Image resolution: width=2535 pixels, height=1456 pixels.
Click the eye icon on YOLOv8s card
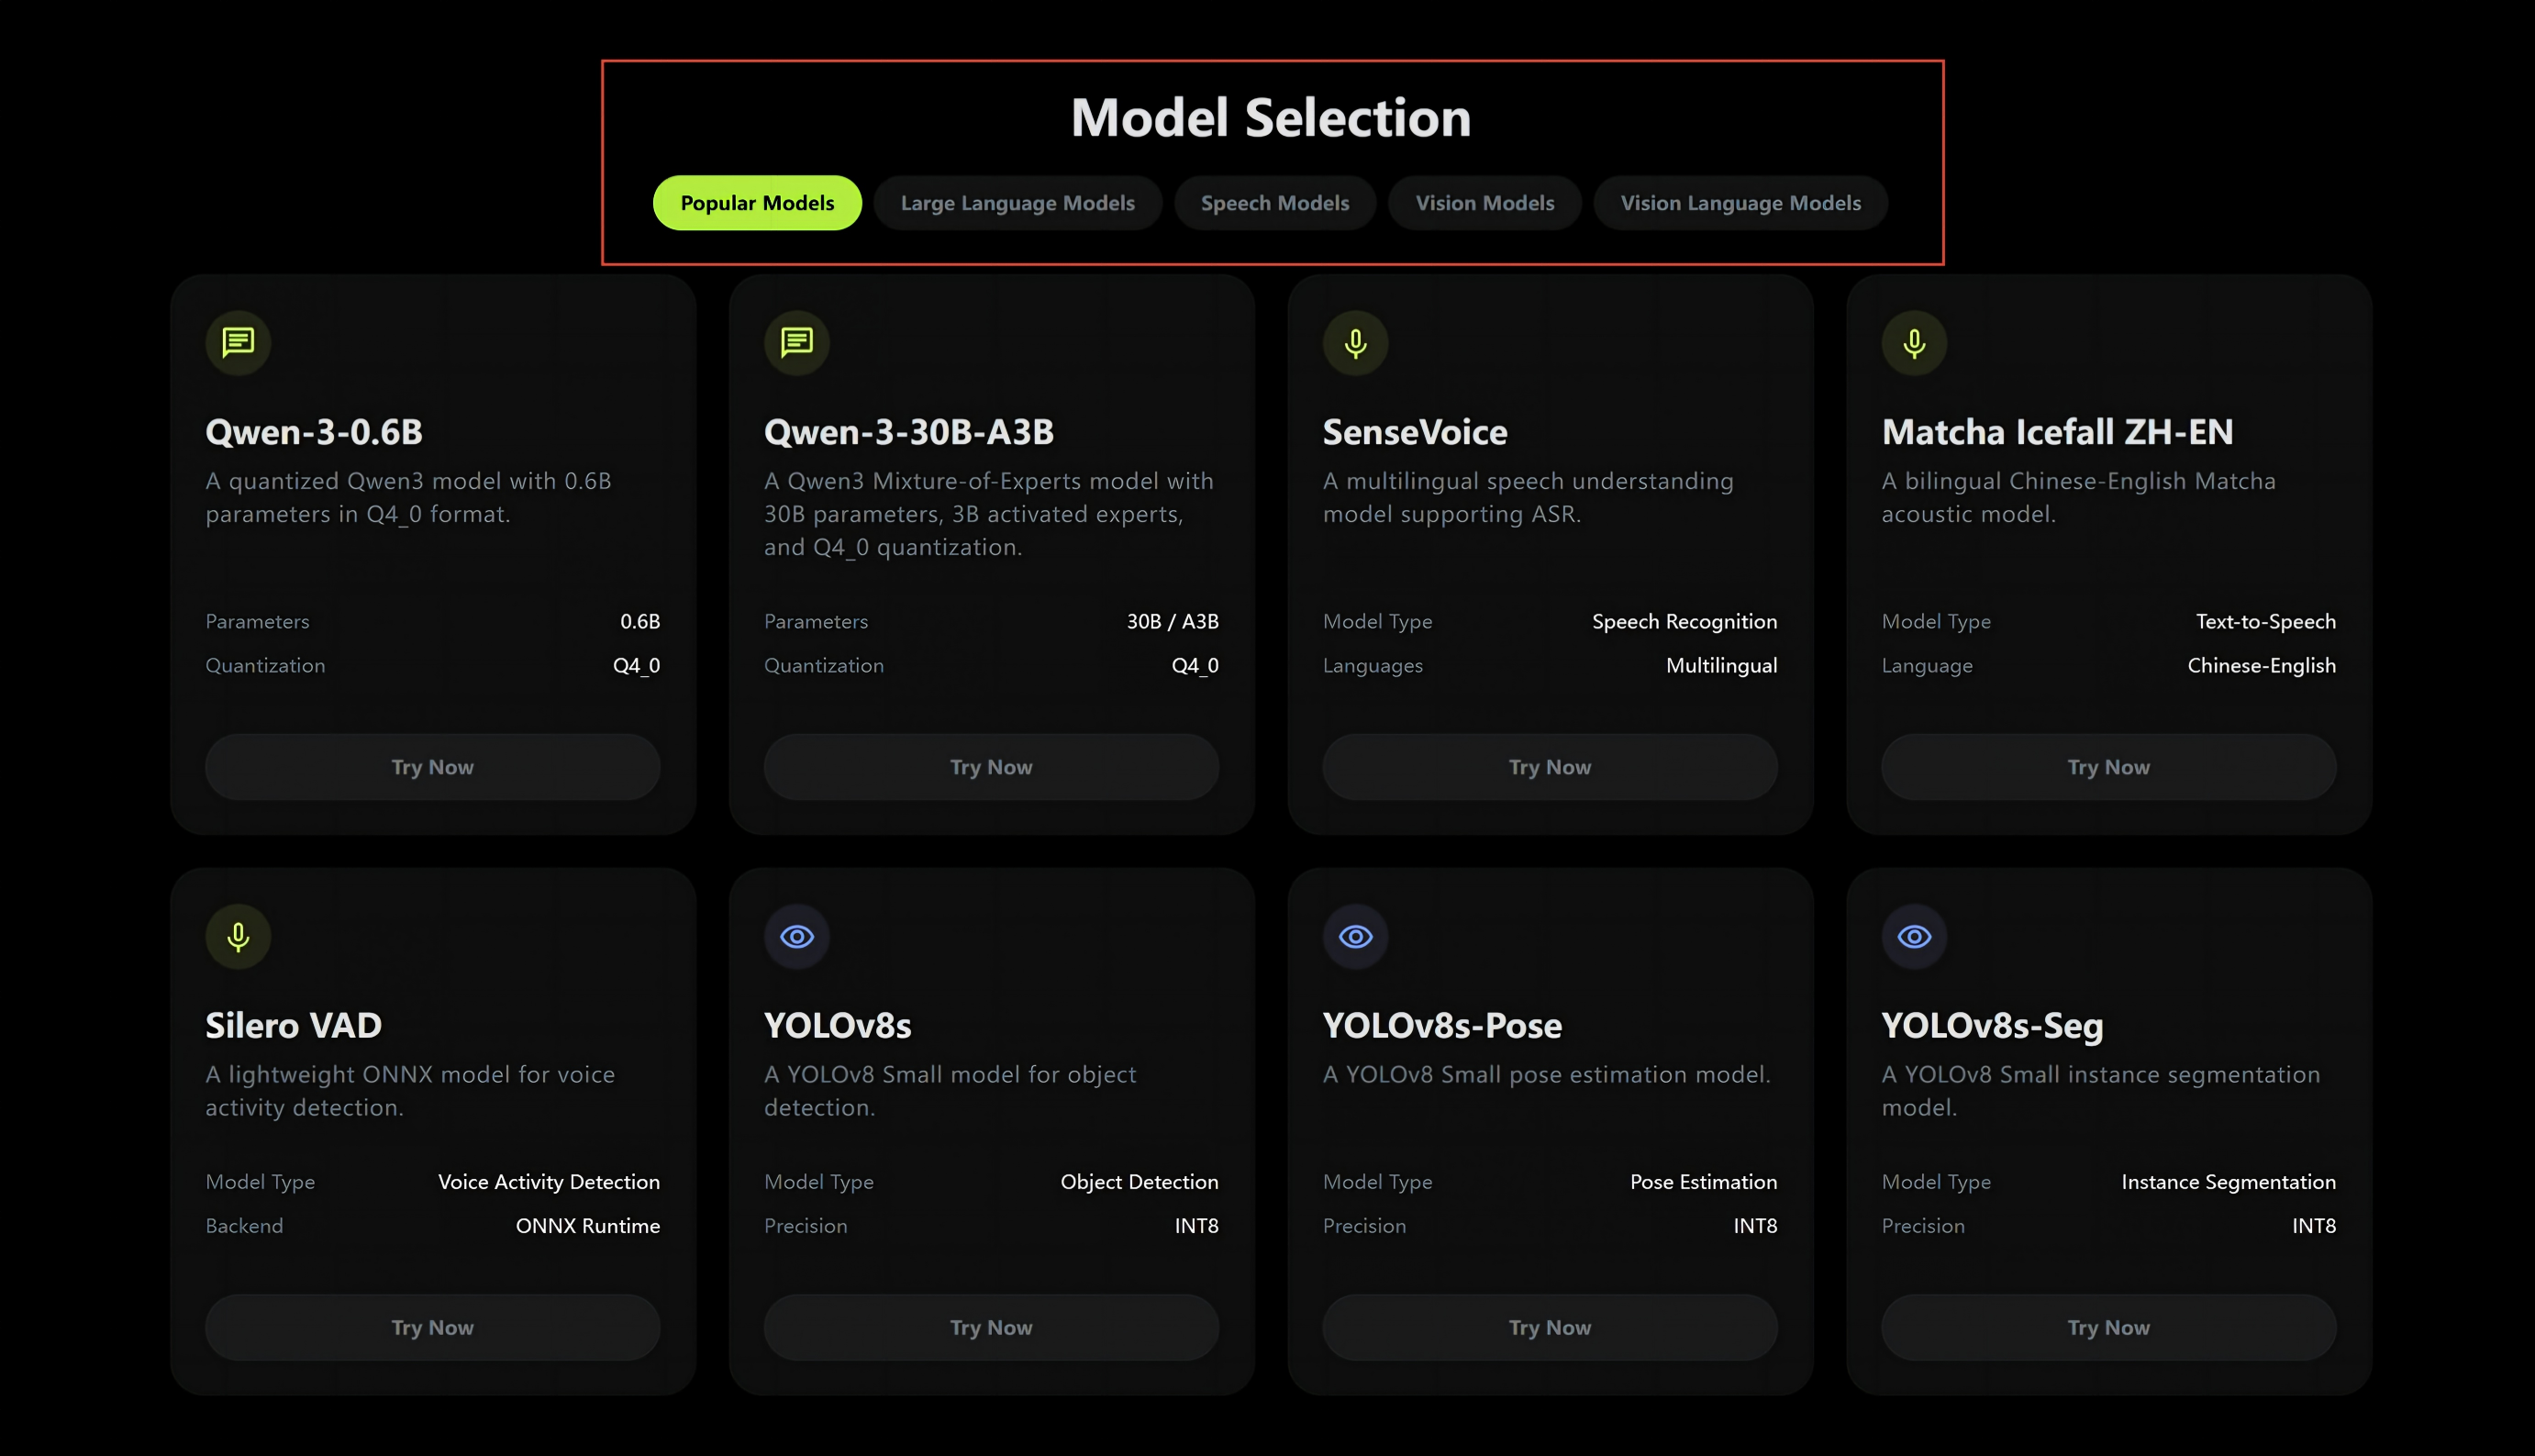(x=797, y=937)
